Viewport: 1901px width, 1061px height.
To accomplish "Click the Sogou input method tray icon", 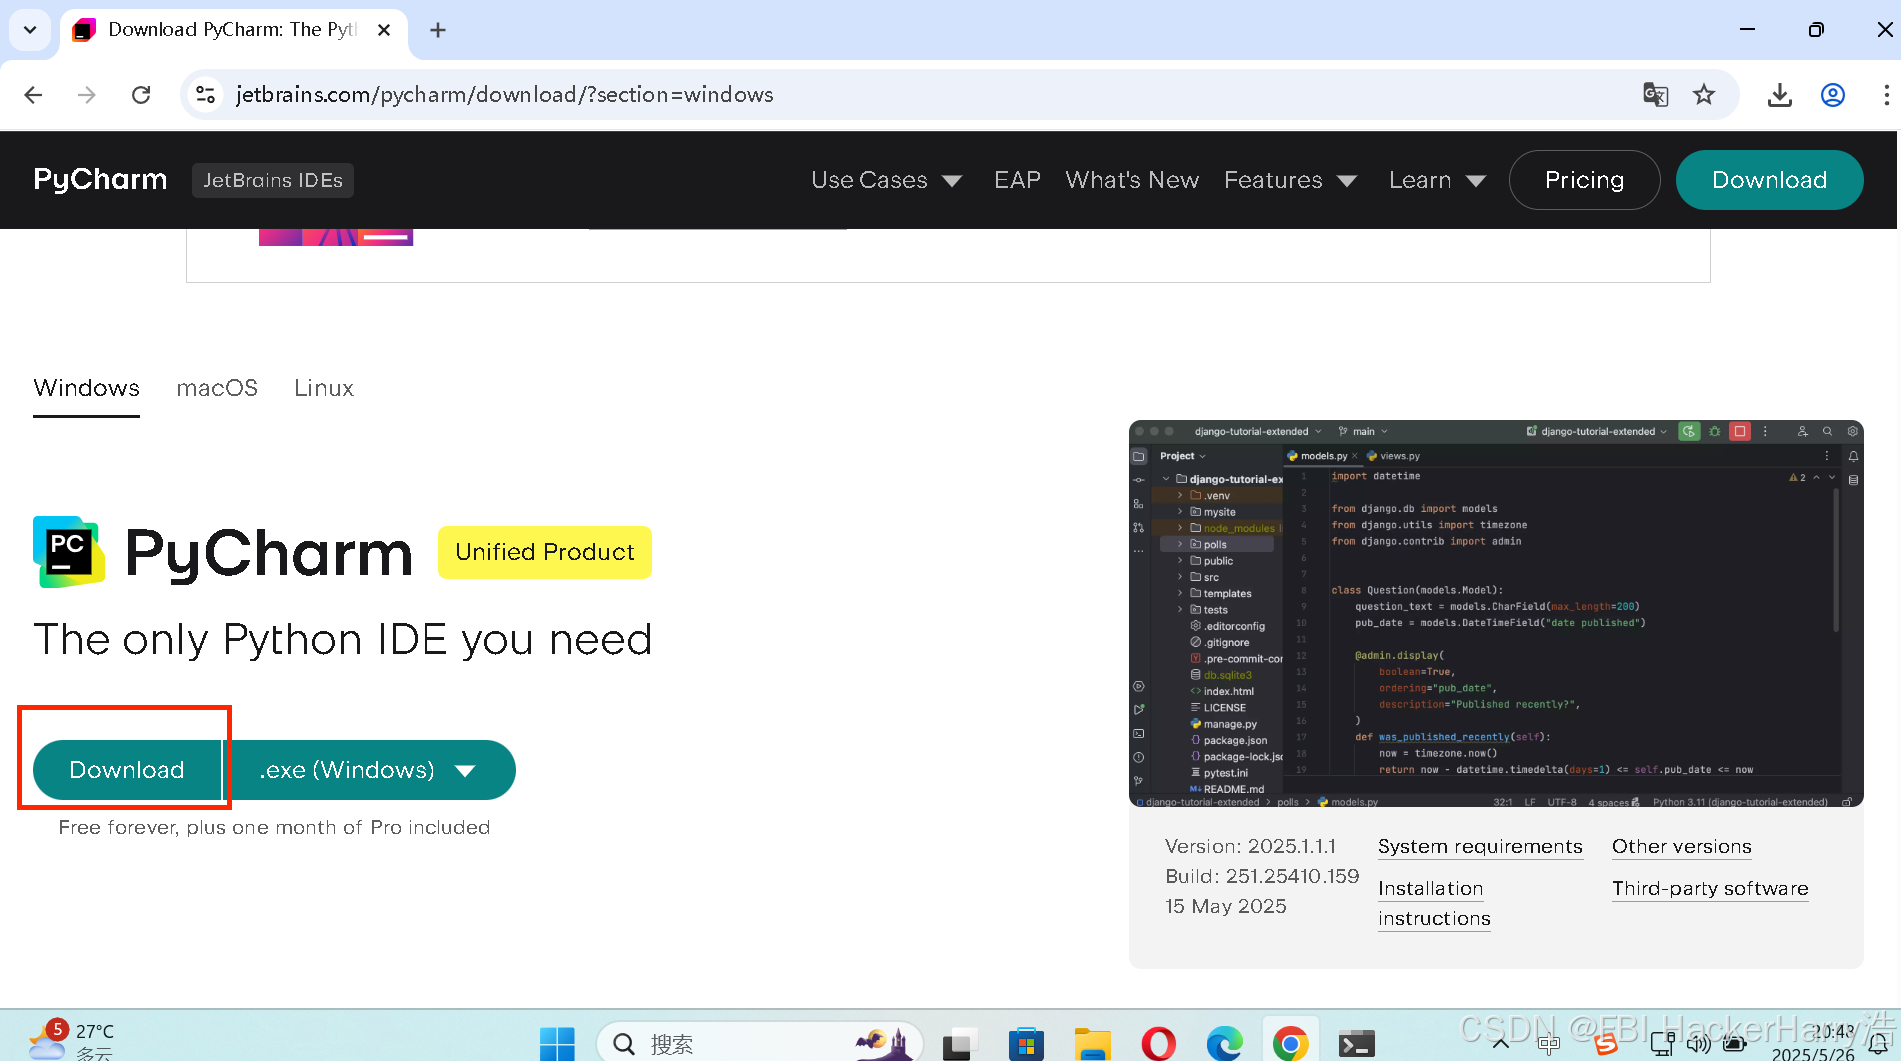I will 1606,1044.
